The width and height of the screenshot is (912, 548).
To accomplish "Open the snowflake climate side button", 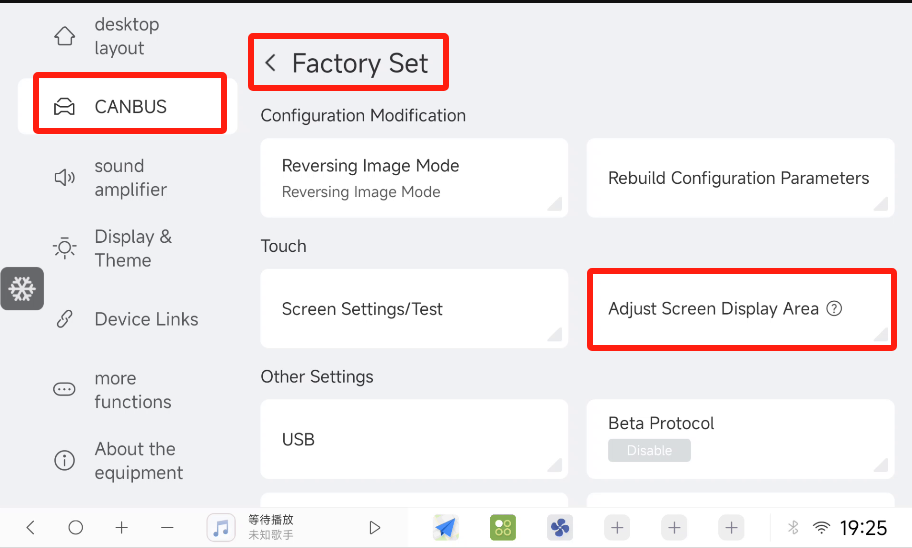I will point(22,289).
